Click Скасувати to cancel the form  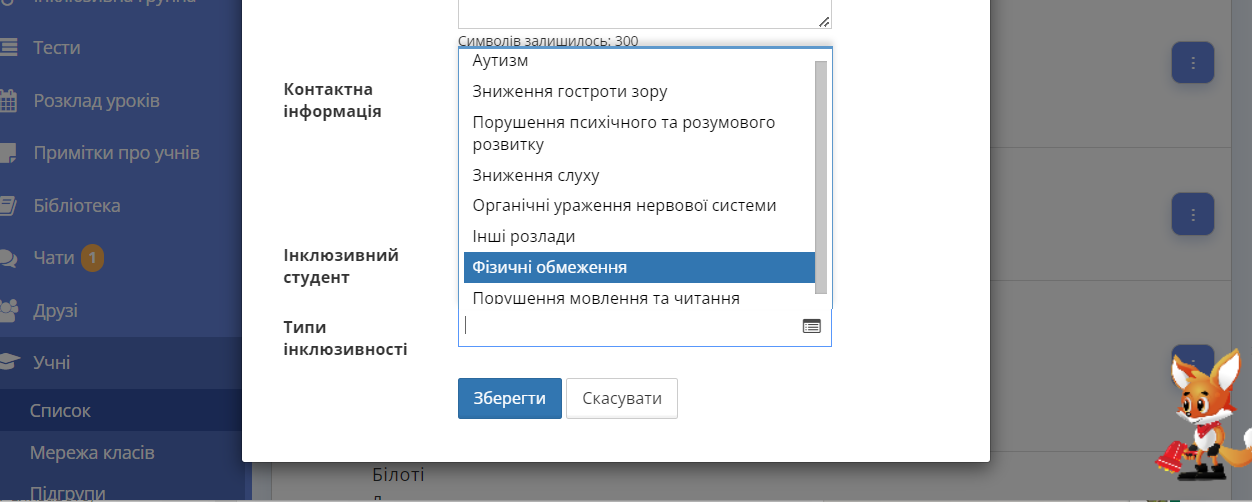(x=621, y=398)
